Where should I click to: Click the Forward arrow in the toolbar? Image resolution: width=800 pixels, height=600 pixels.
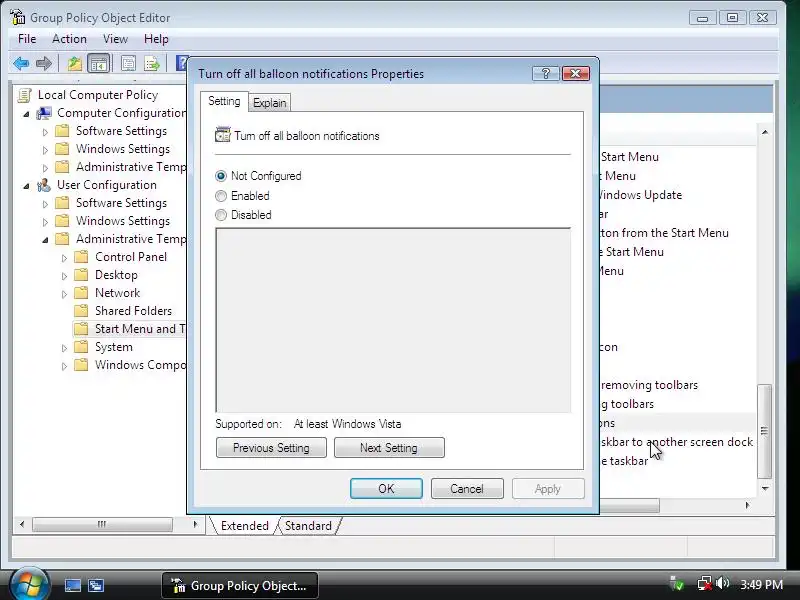(44, 64)
